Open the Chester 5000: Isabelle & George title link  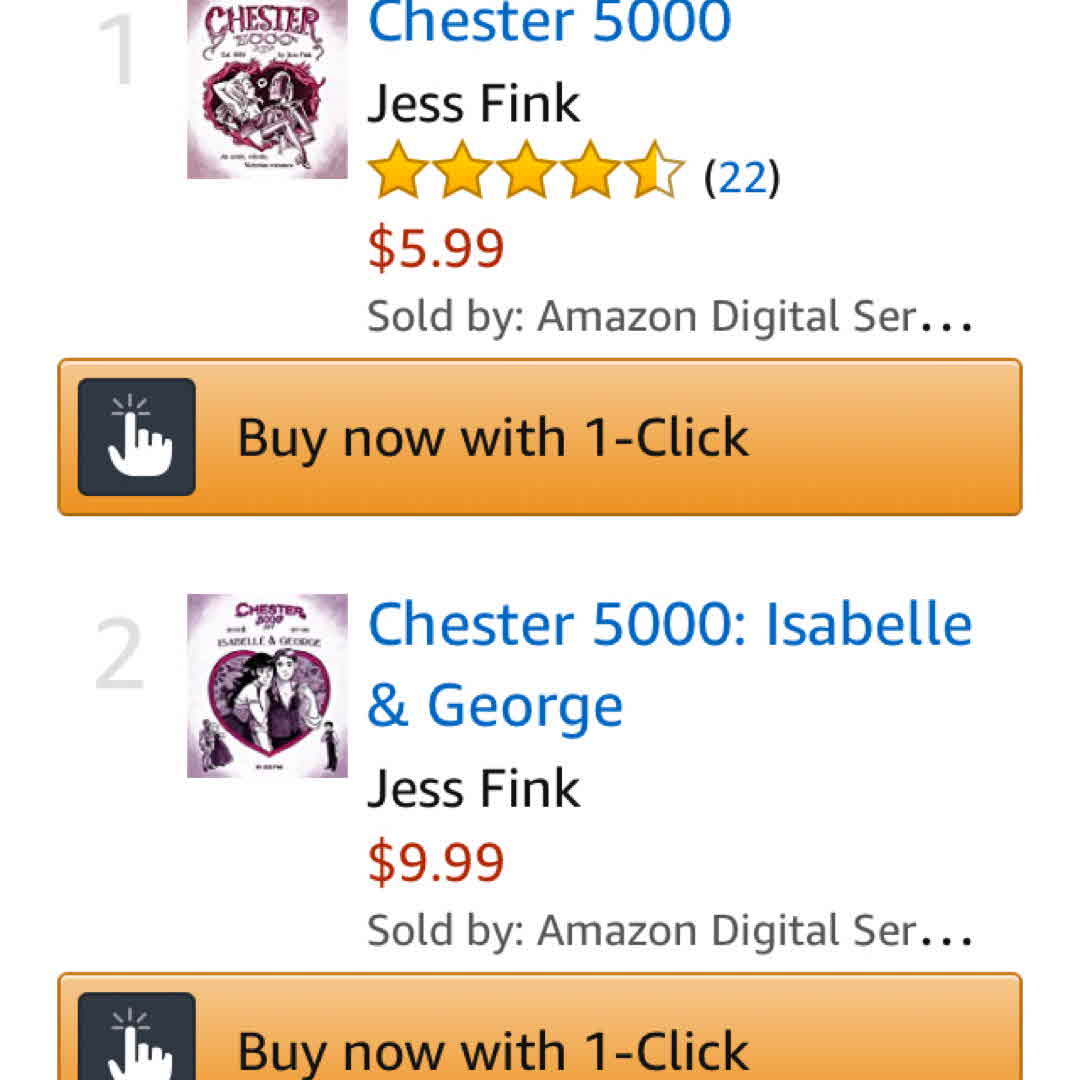(x=670, y=665)
